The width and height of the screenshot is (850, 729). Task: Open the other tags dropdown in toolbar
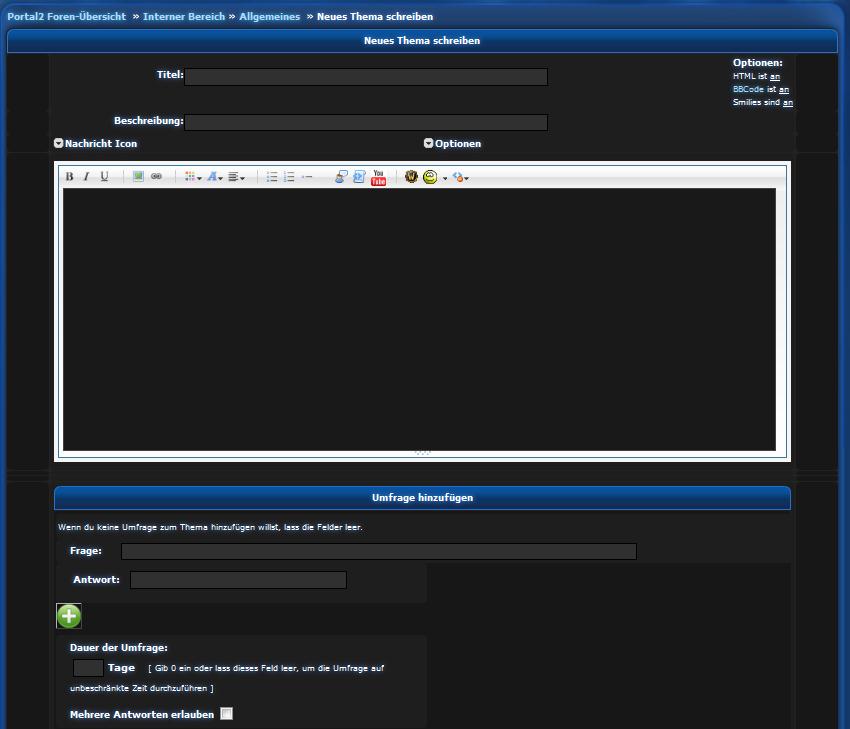tap(460, 177)
